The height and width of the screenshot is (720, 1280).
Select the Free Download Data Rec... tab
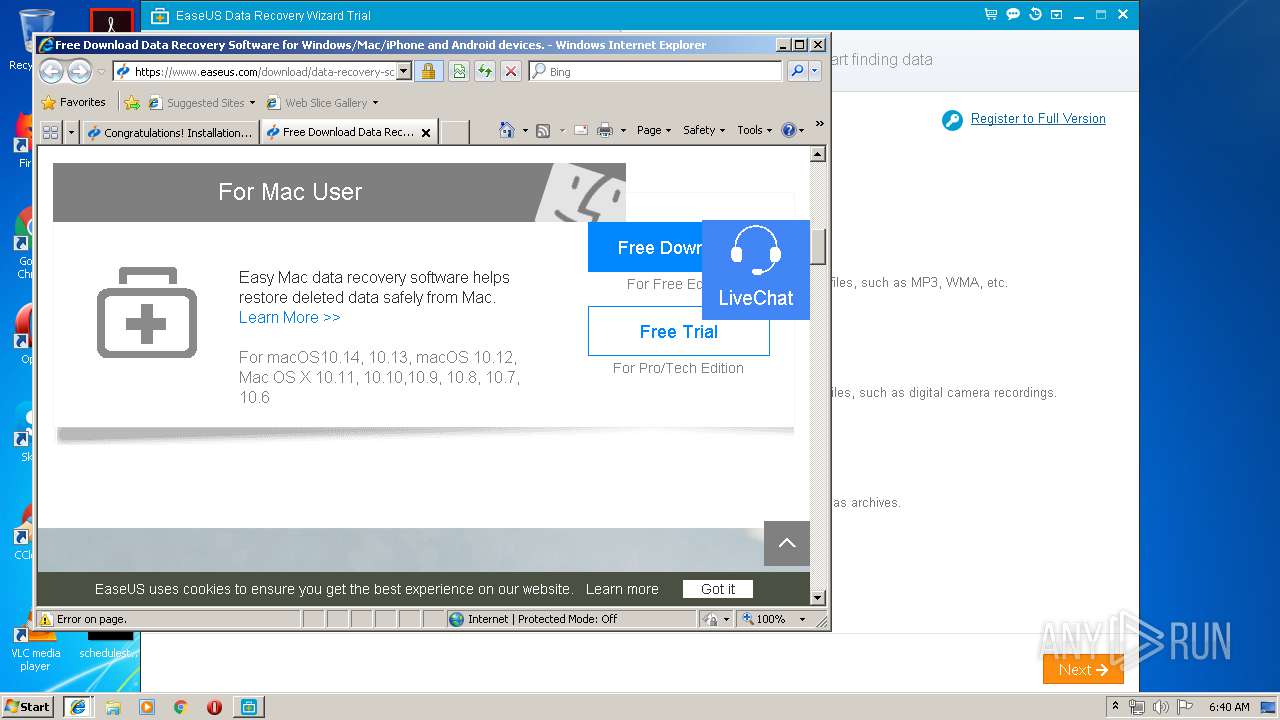click(340, 132)
